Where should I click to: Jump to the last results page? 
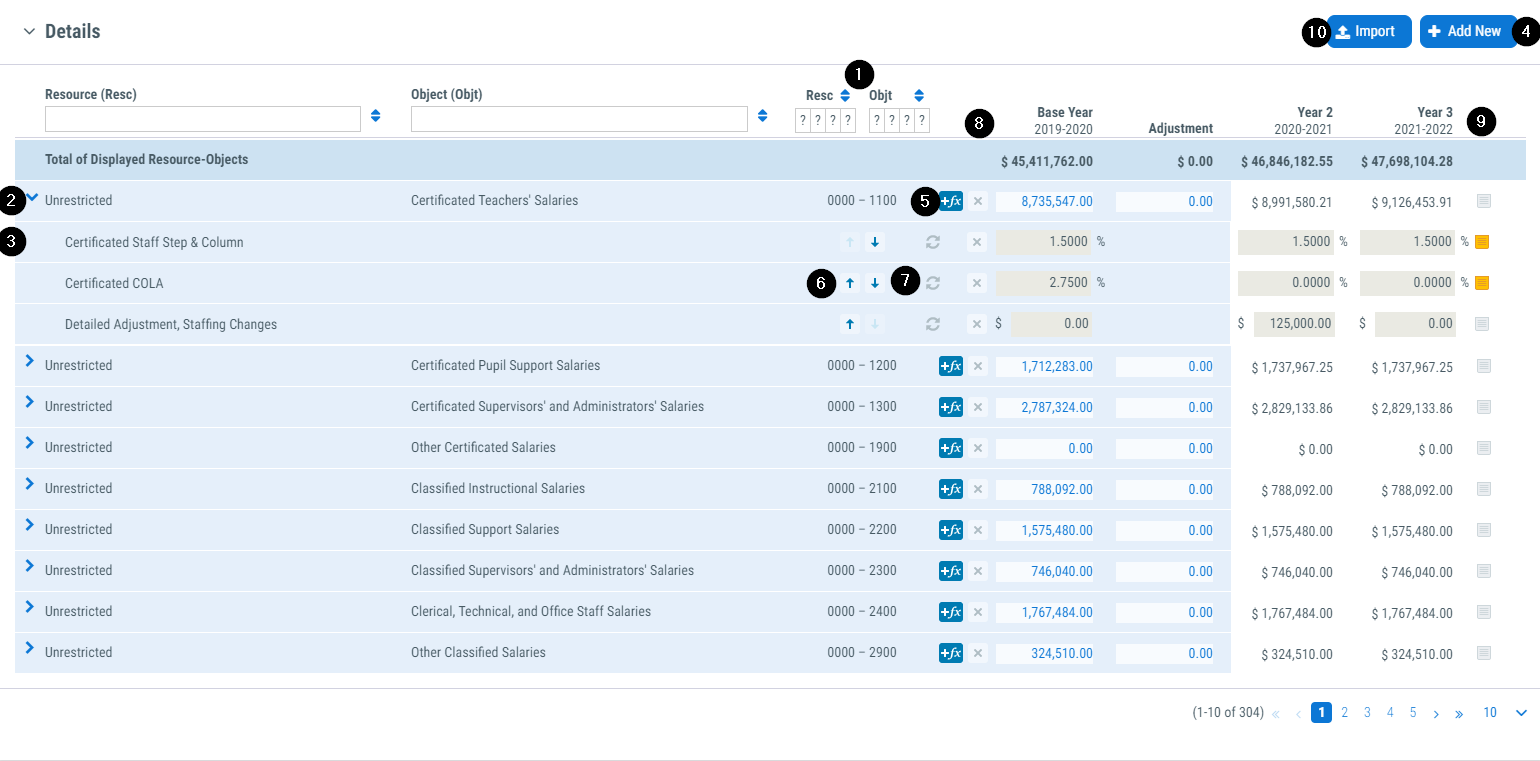pos(1459,714)
